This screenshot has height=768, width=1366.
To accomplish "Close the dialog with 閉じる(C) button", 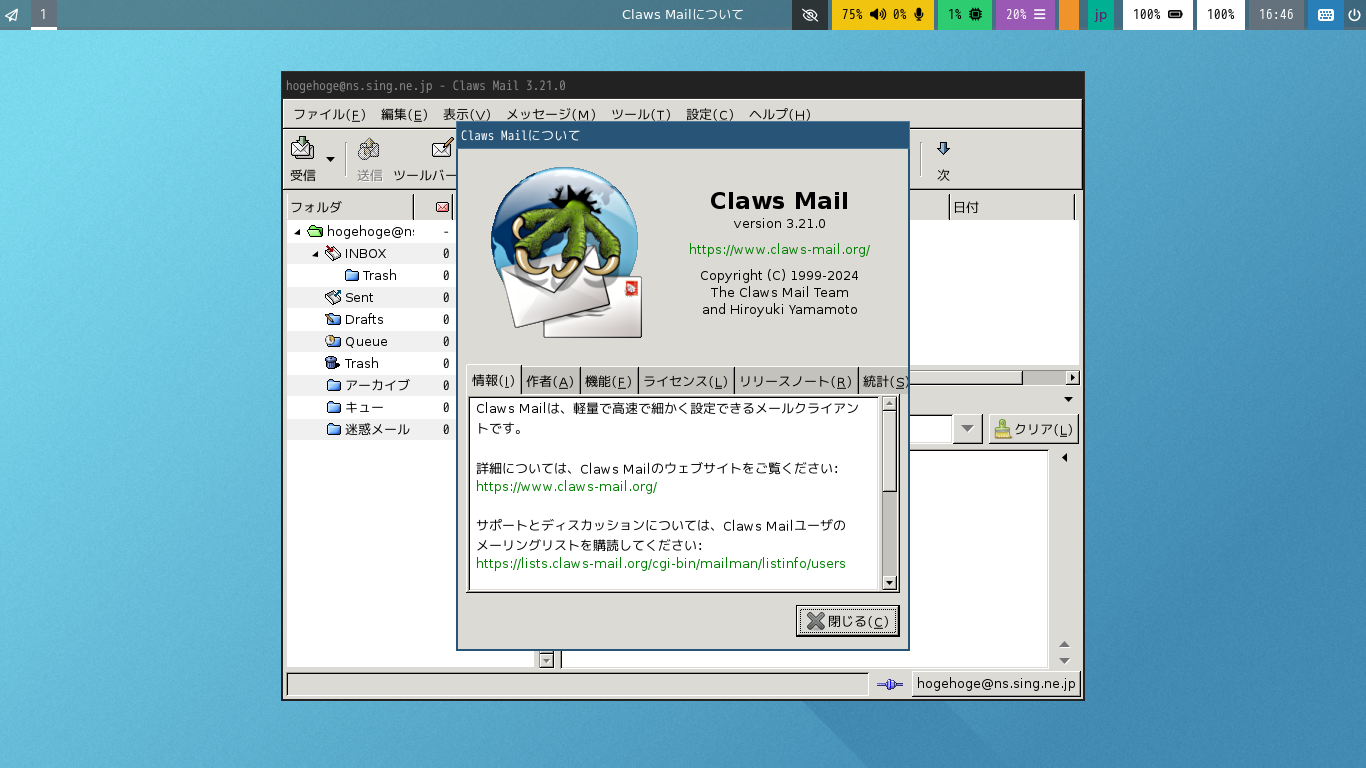I will click(847, 621).
